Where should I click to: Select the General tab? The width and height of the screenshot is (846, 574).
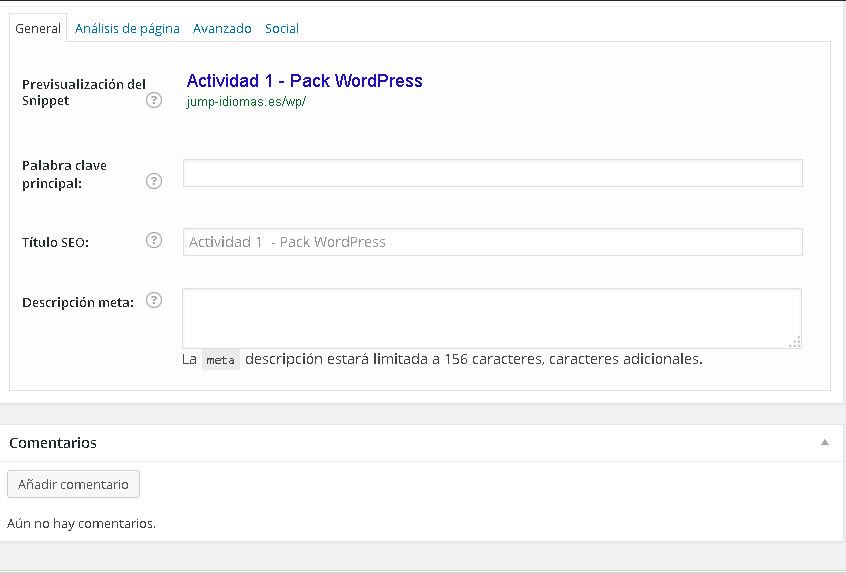pos(38,29)
